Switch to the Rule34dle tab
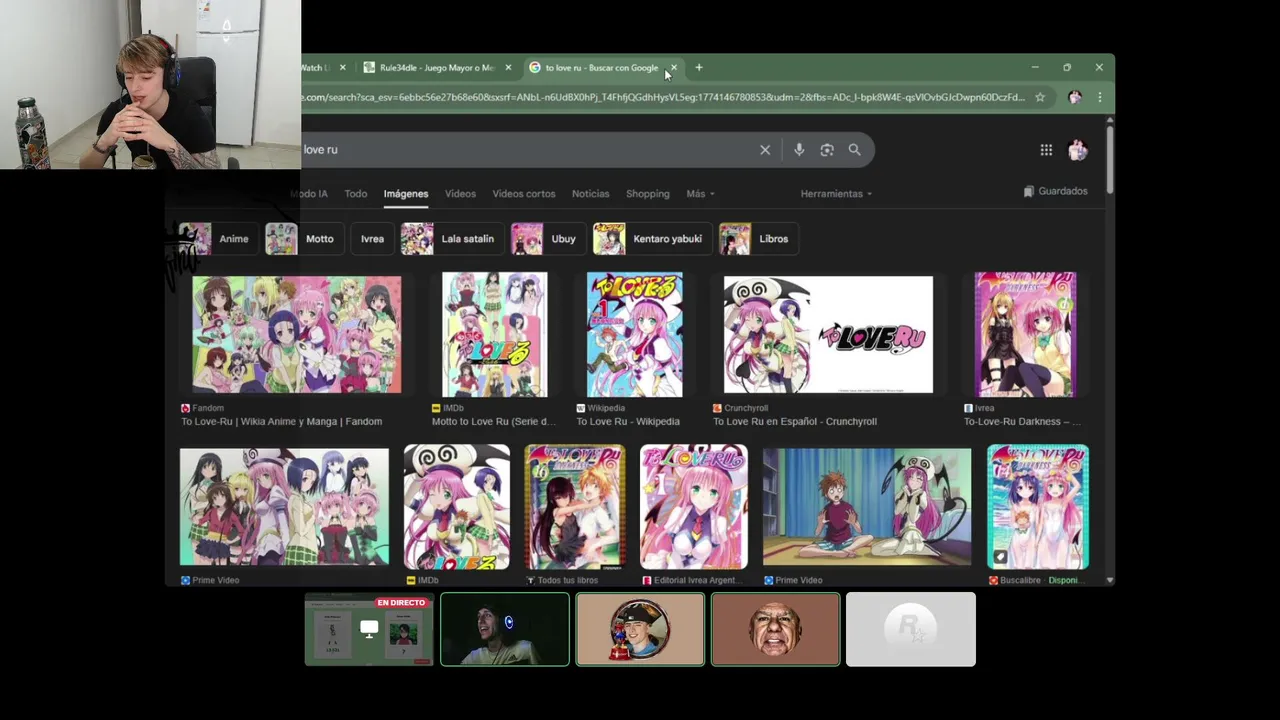The height and width of the screenshot is (720, 1280). pos(435,68)
